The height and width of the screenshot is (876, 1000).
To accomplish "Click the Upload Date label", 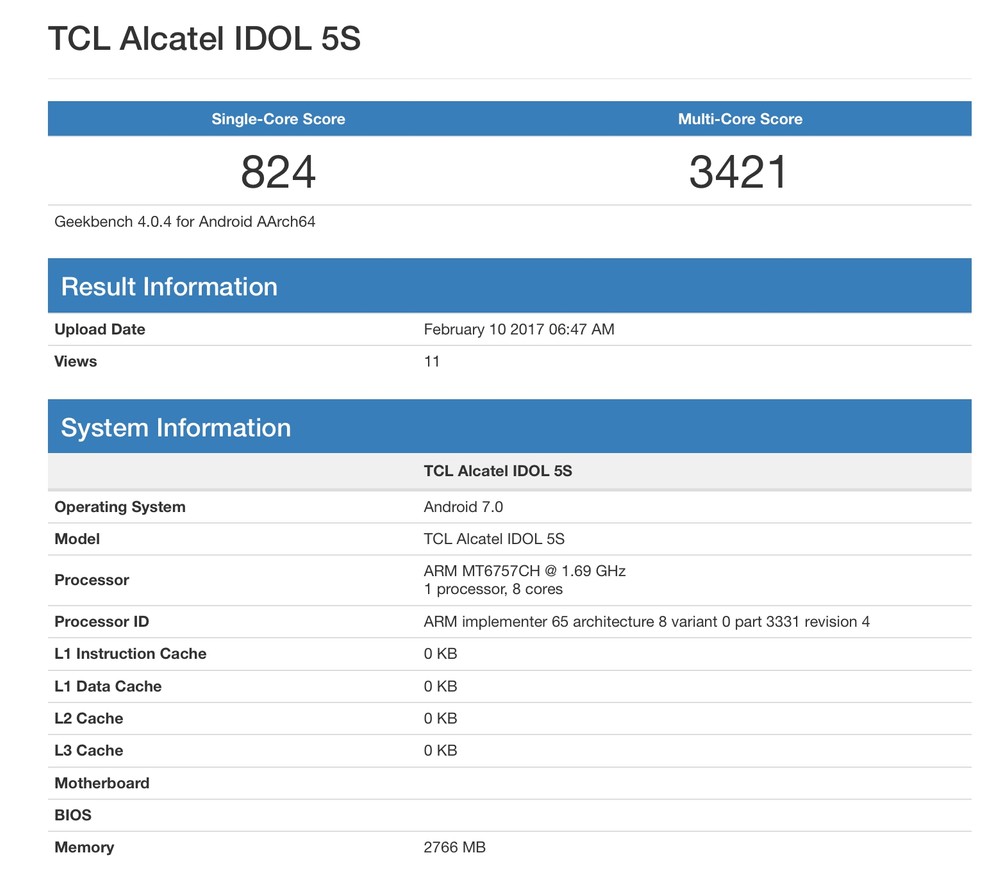I will 99,330.
